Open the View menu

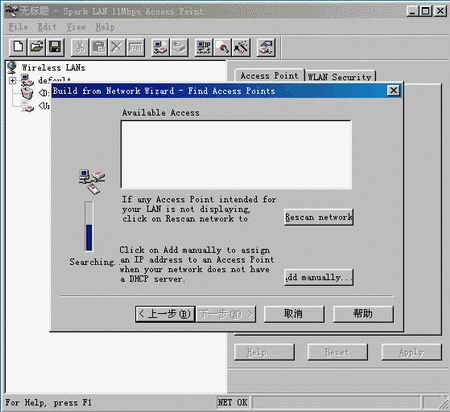[x=76, y=27]
